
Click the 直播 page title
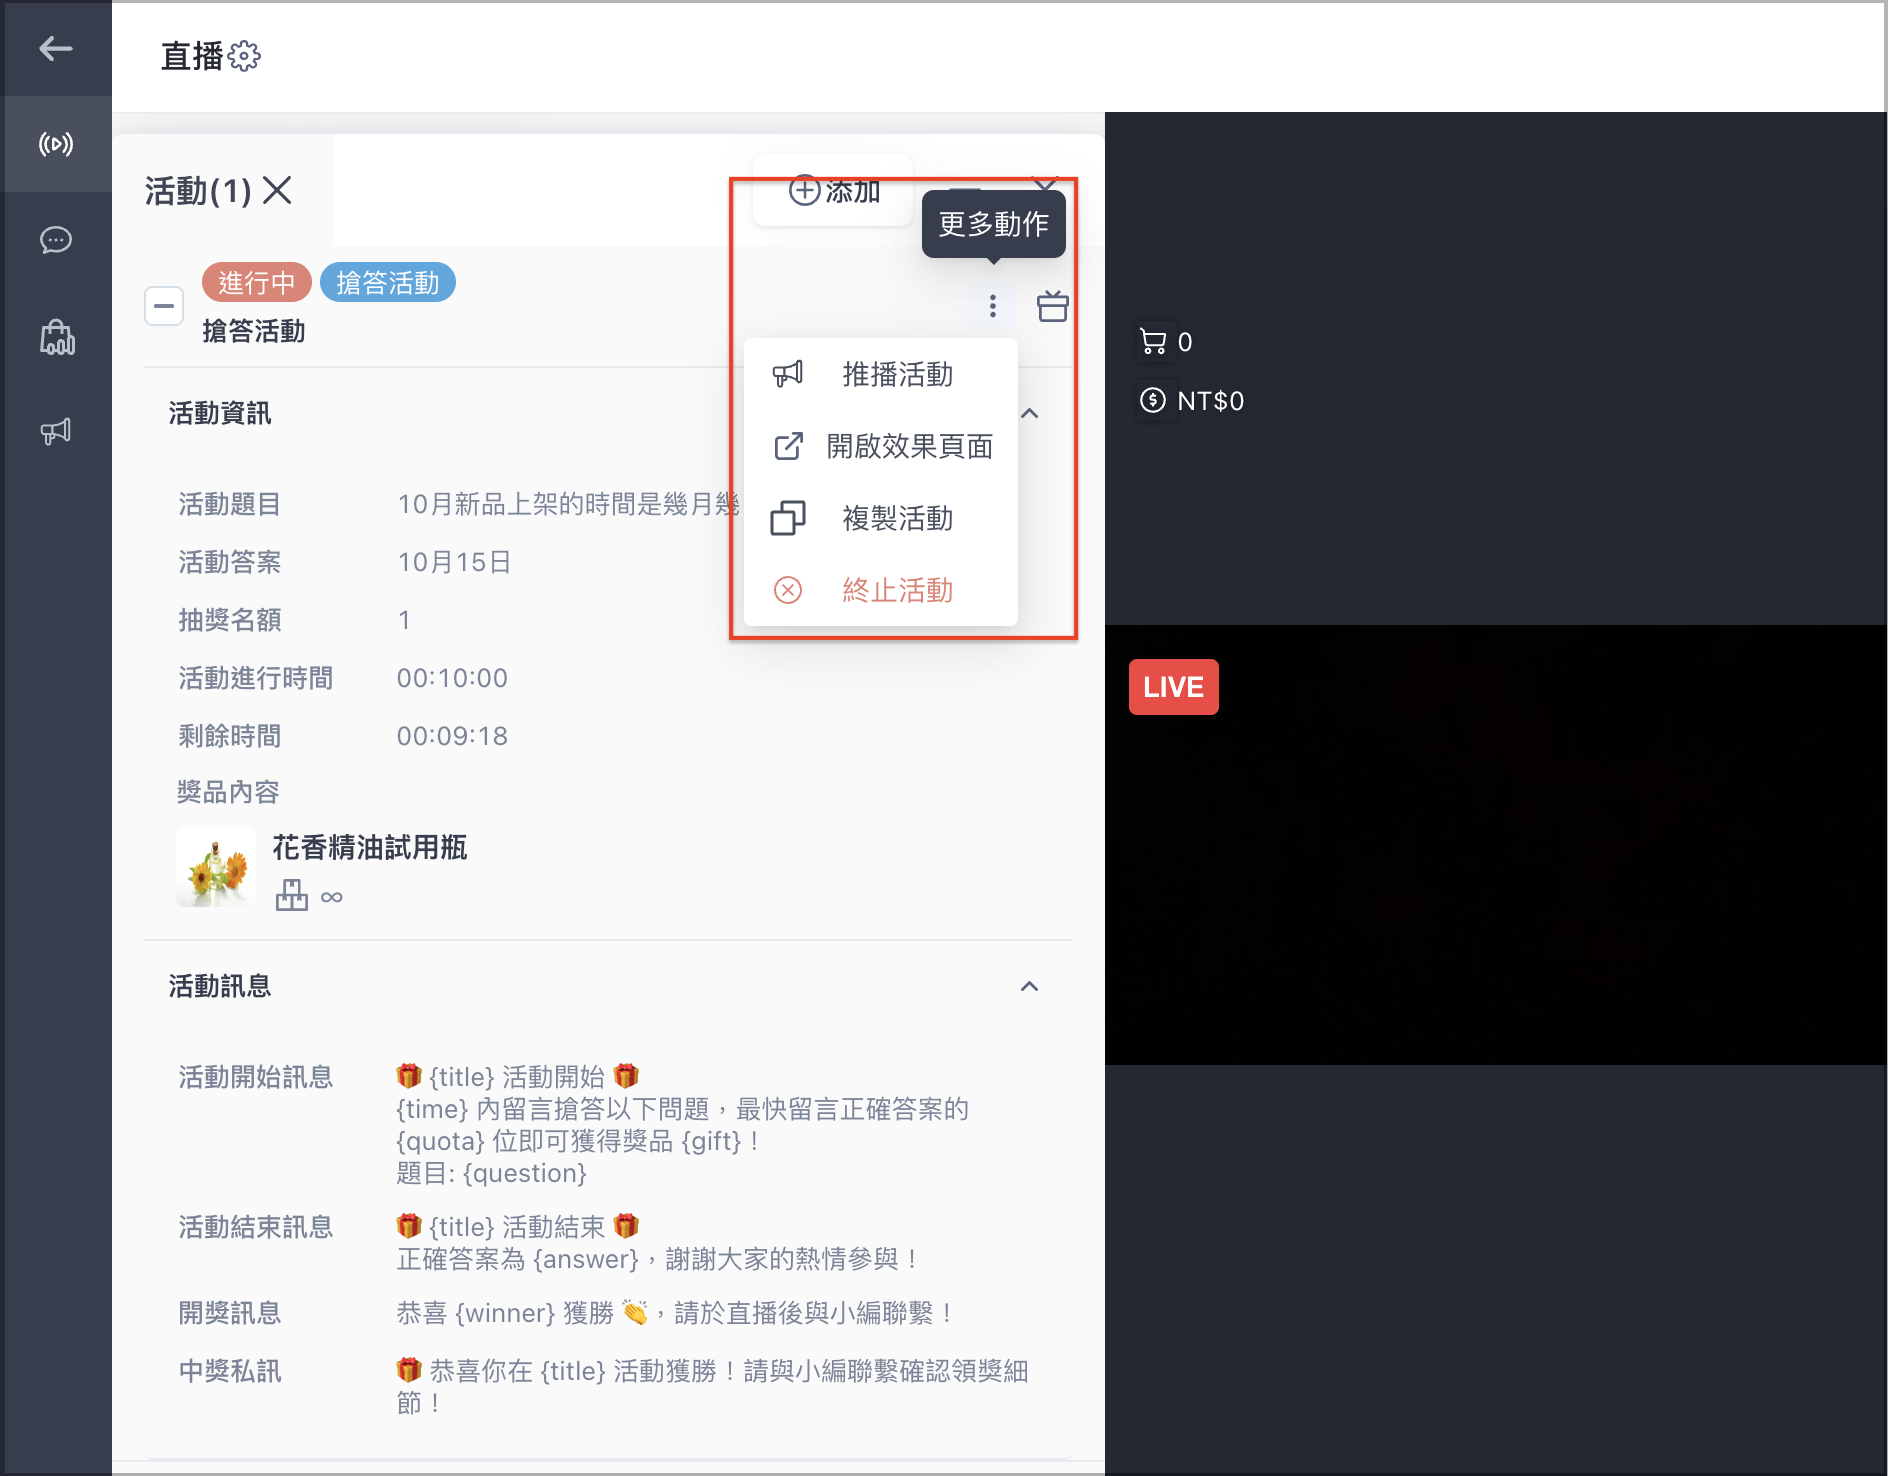click(192, 56)
